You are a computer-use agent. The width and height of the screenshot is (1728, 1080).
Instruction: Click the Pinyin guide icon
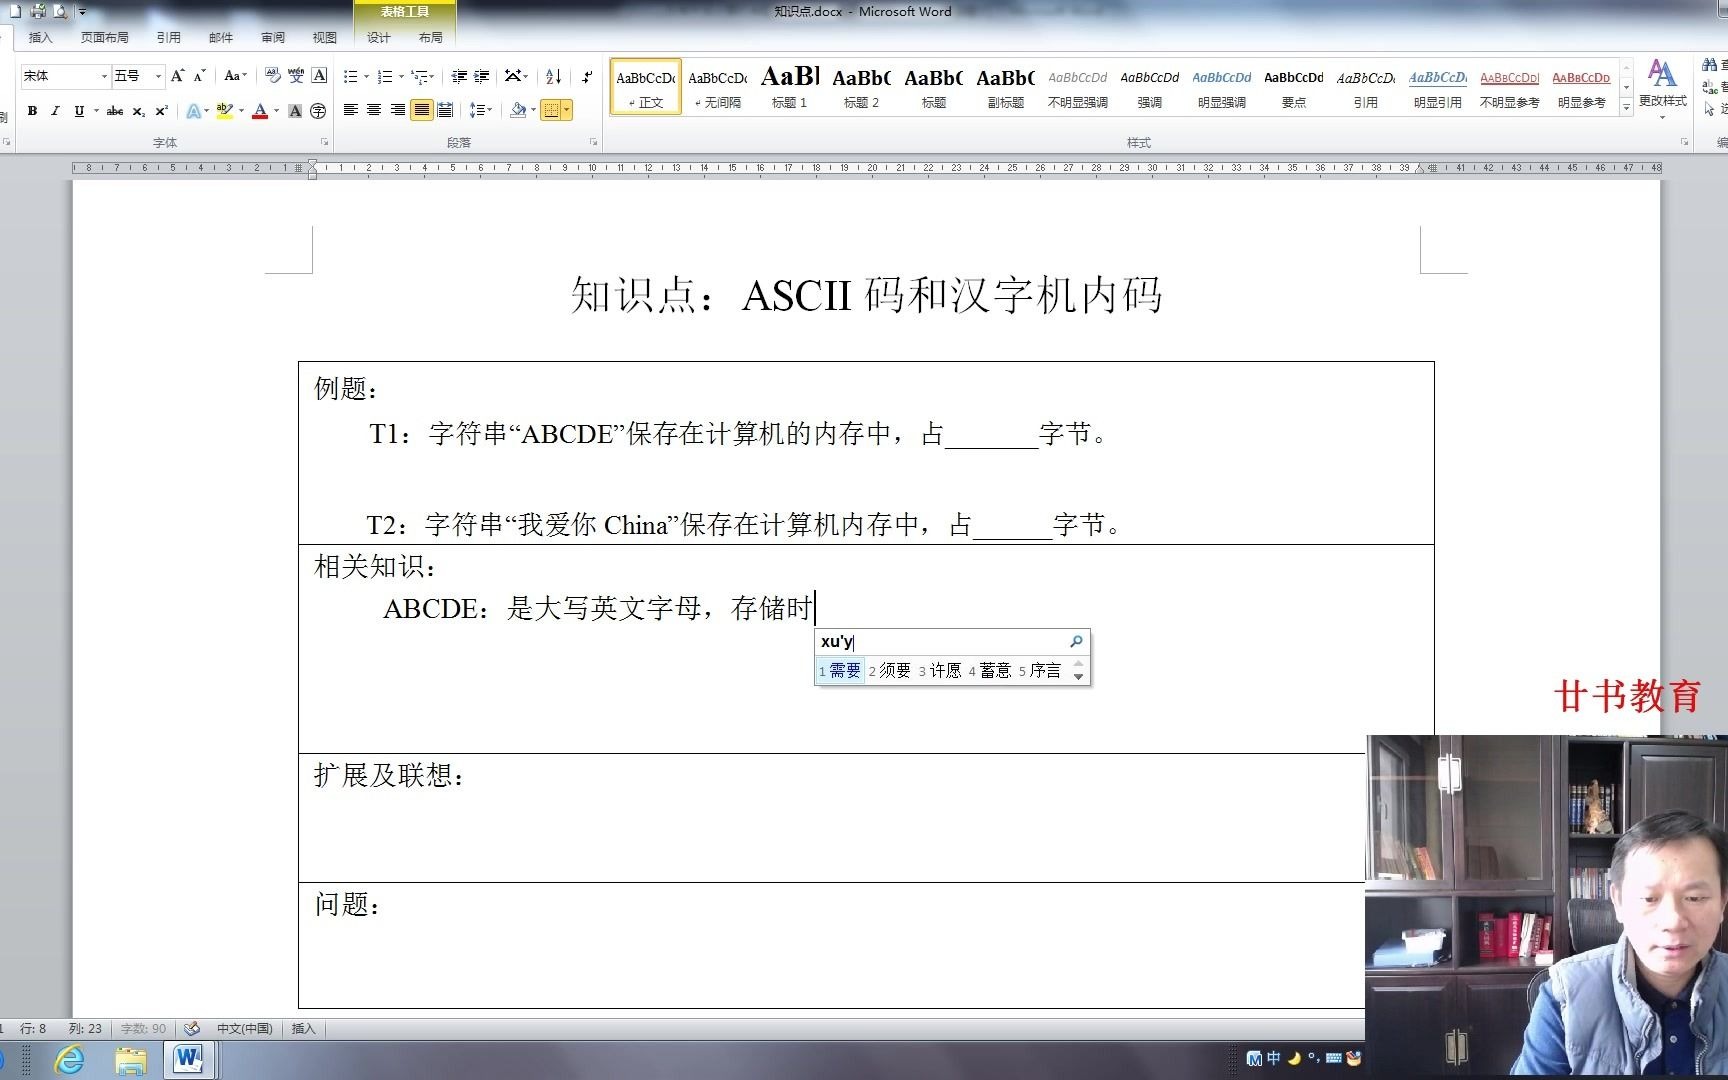(296, 77)
